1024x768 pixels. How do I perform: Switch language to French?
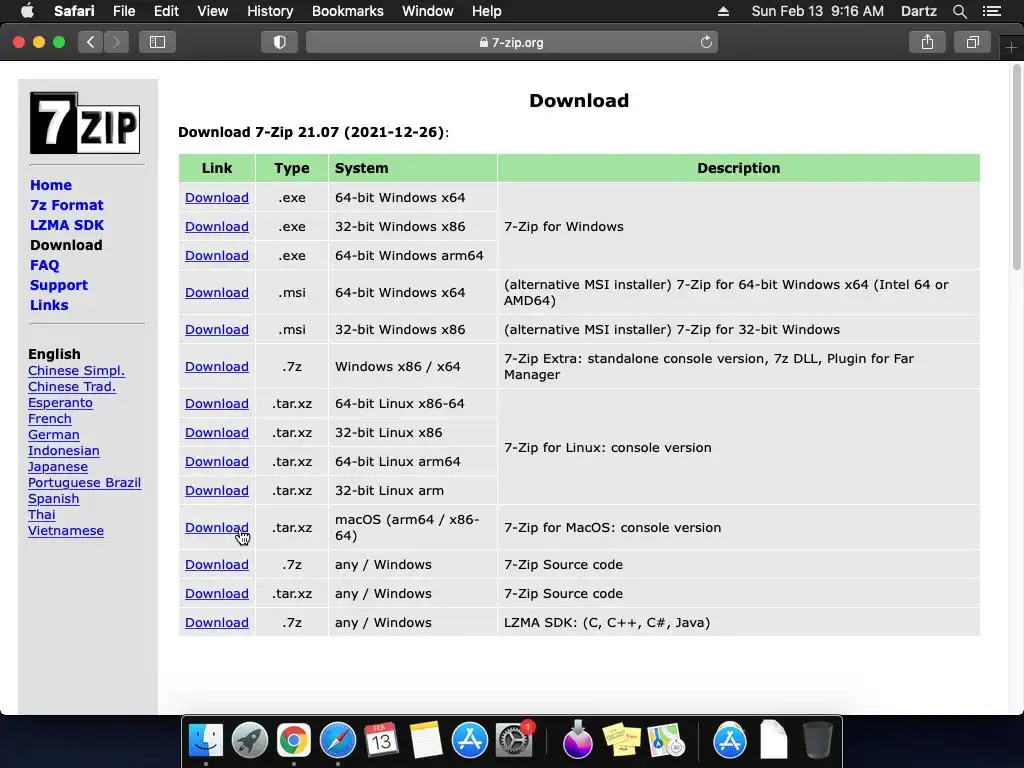[50, 419]
